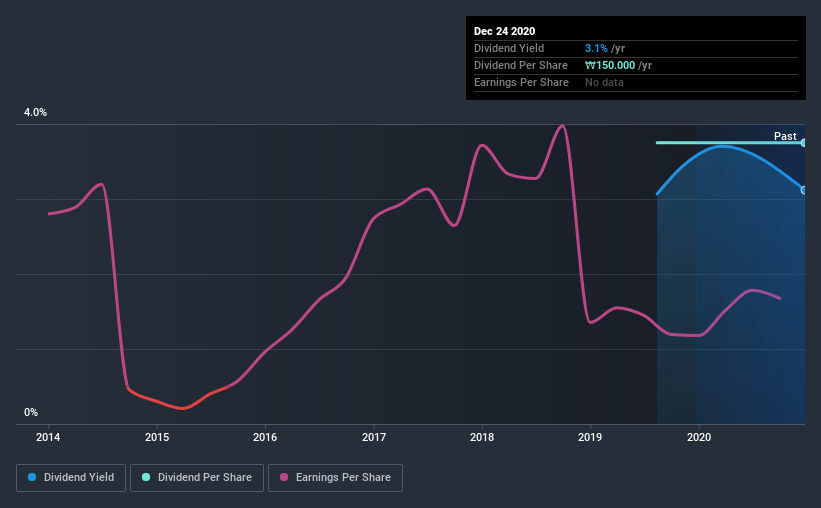Click the teal dot beside Dividend Per Share

147,478
